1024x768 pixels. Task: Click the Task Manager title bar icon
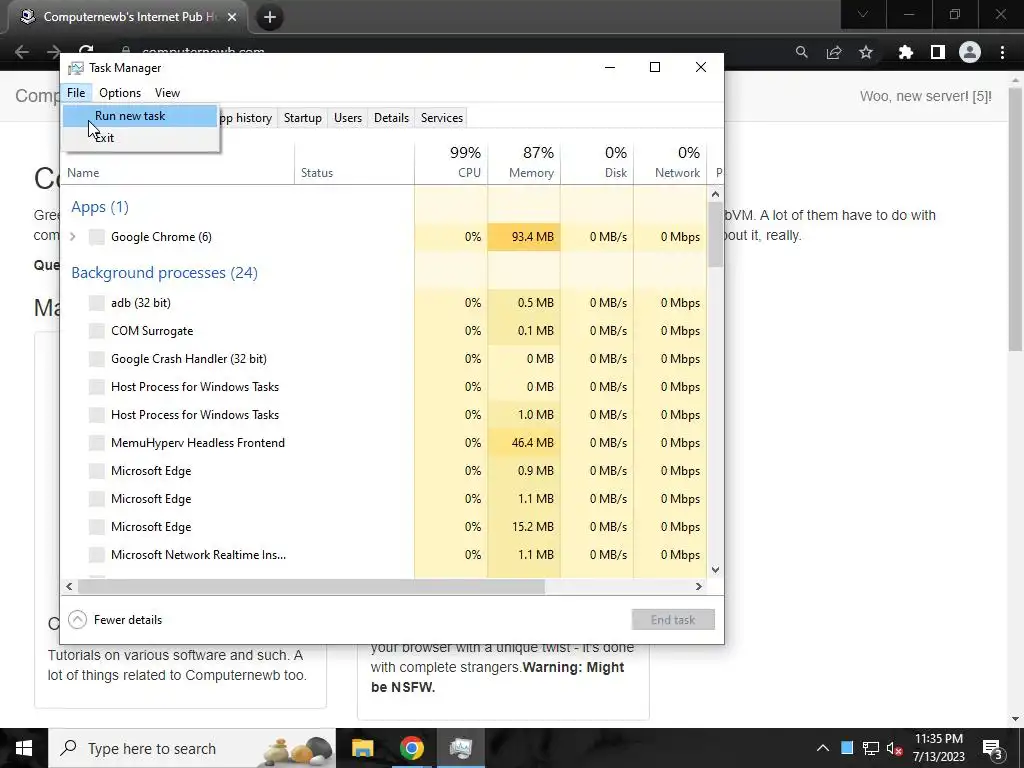[x=76, y=68]
